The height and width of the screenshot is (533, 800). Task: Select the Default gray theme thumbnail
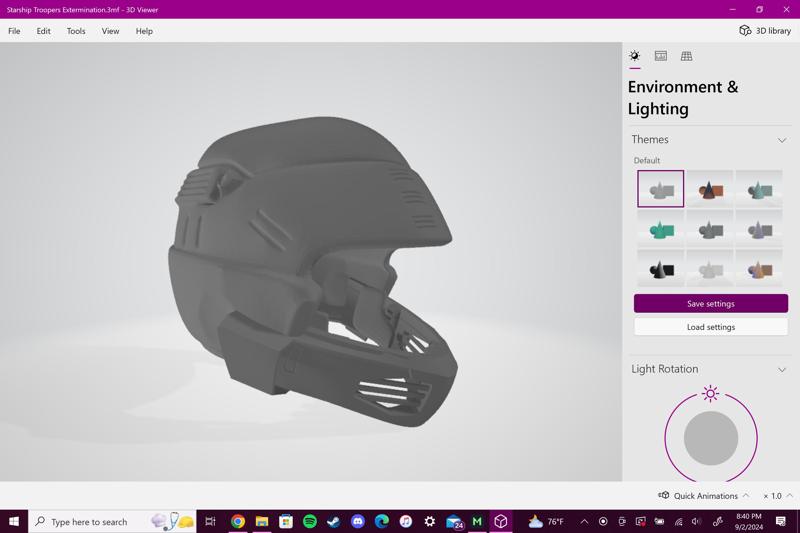click(x=660, y=189)
